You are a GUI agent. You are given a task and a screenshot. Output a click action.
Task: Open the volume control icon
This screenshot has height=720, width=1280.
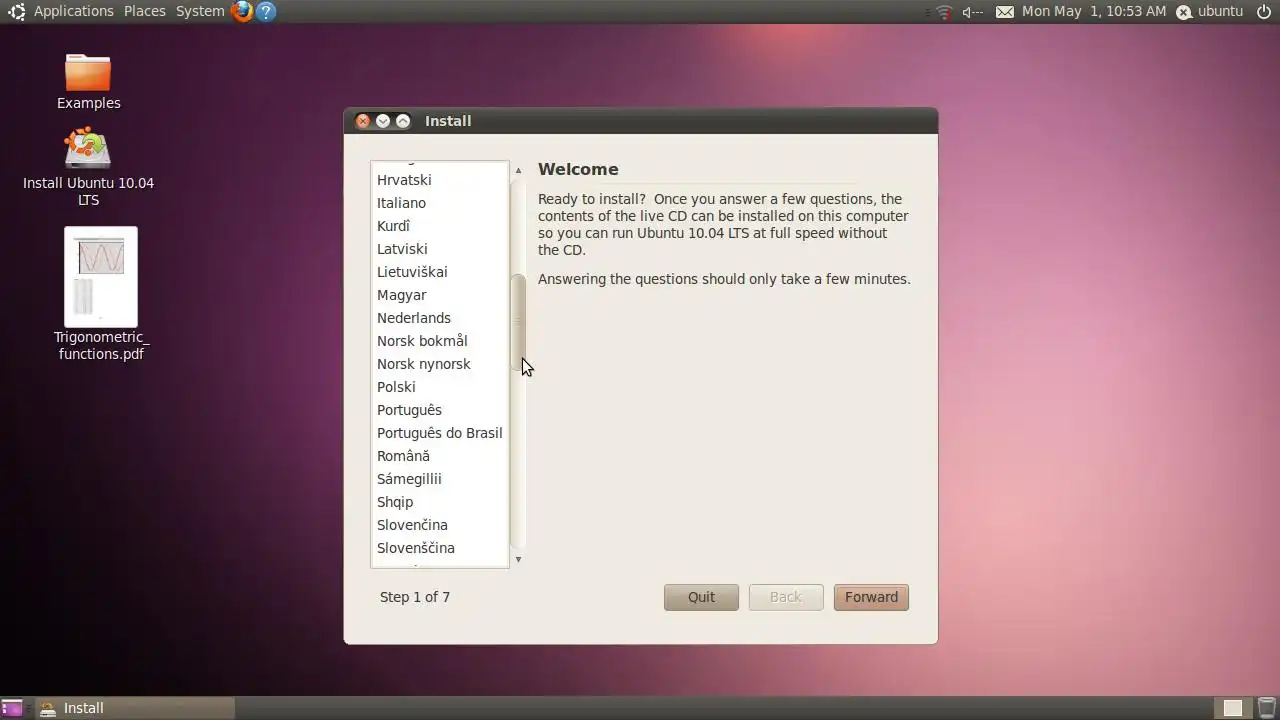[x=972, y=12]
